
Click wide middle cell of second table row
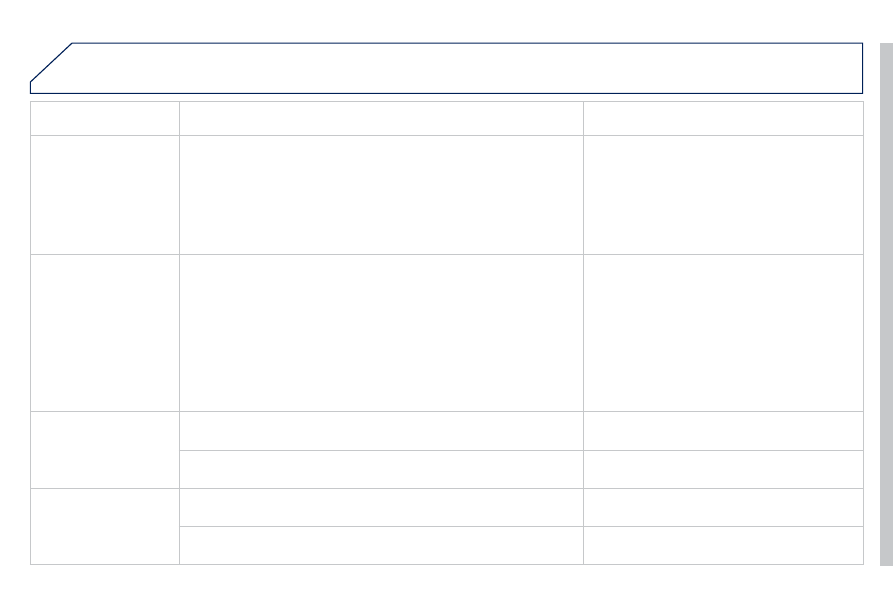coord(381,195)
